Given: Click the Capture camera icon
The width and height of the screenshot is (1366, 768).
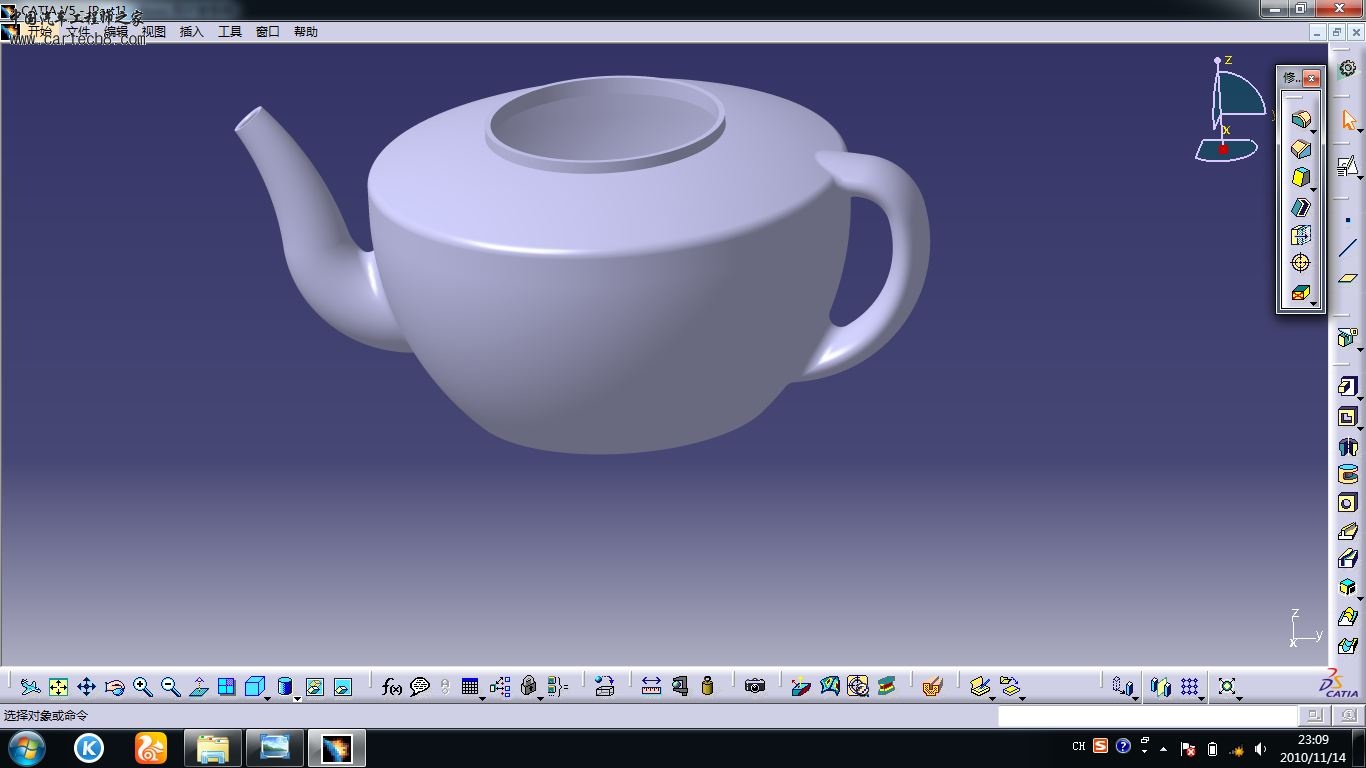Looking at the screenshot, I should click(x=755, y=686).
